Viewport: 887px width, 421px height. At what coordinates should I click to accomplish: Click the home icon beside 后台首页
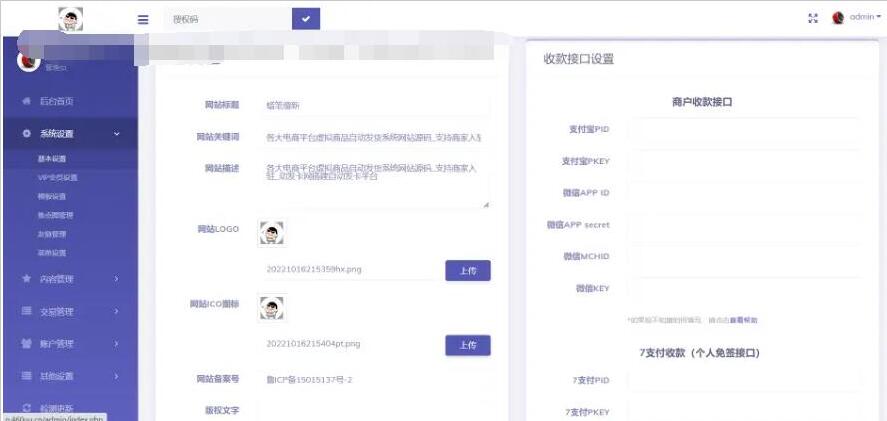click(27, 101)
